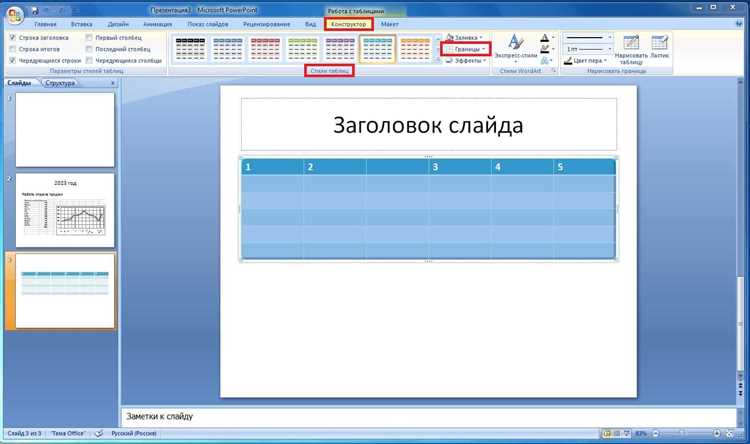This screenshot has width=750, height=444.
Task: Click Русский (Россия) language in status bar
Action: pyautogui.click(x=133, y=433)
